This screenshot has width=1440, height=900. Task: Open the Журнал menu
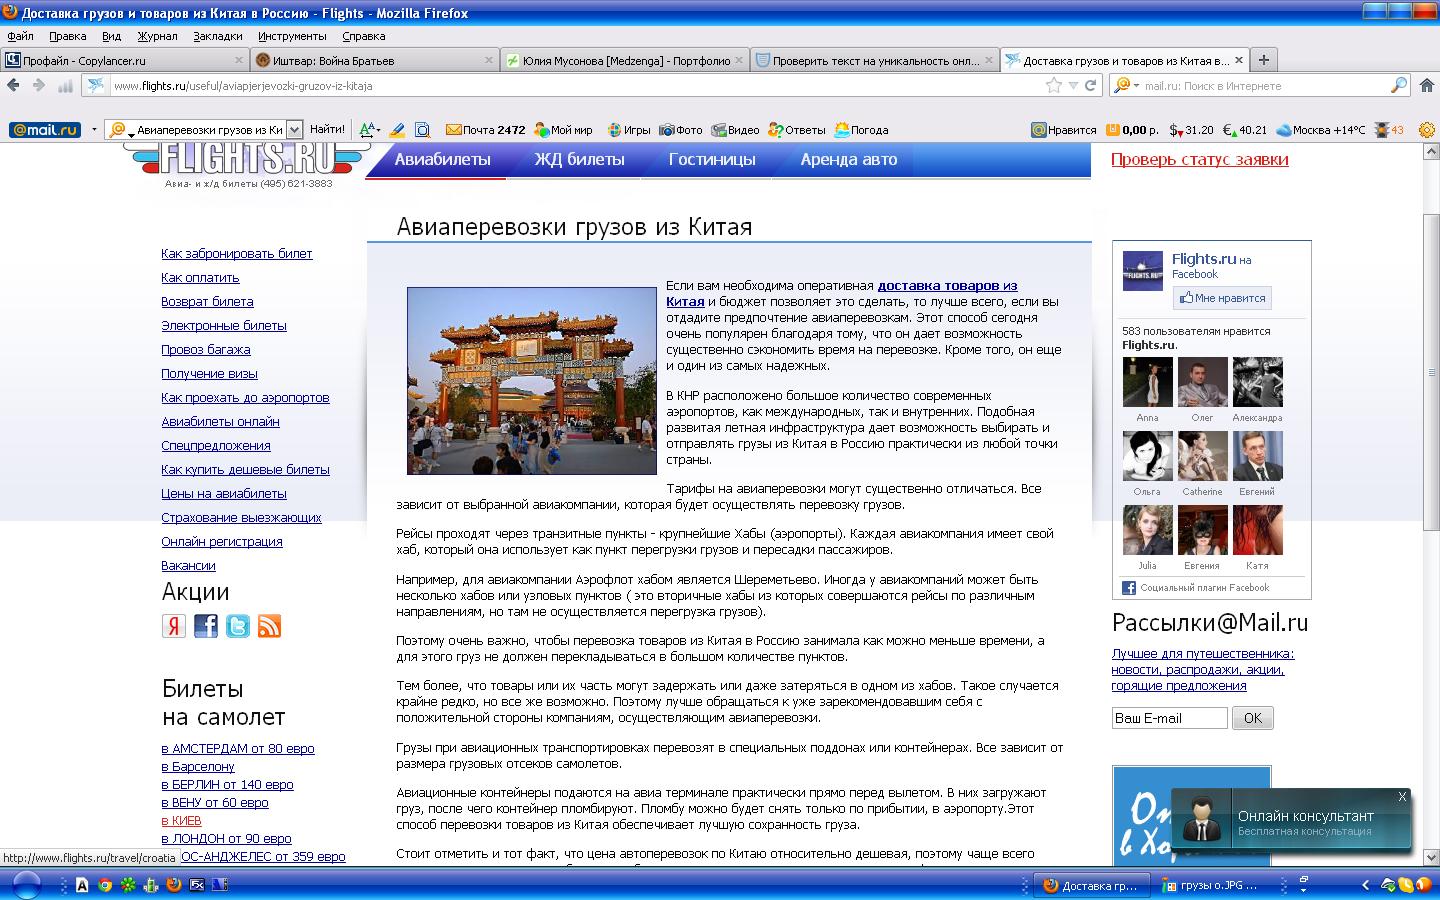click(x=157, y=36)
